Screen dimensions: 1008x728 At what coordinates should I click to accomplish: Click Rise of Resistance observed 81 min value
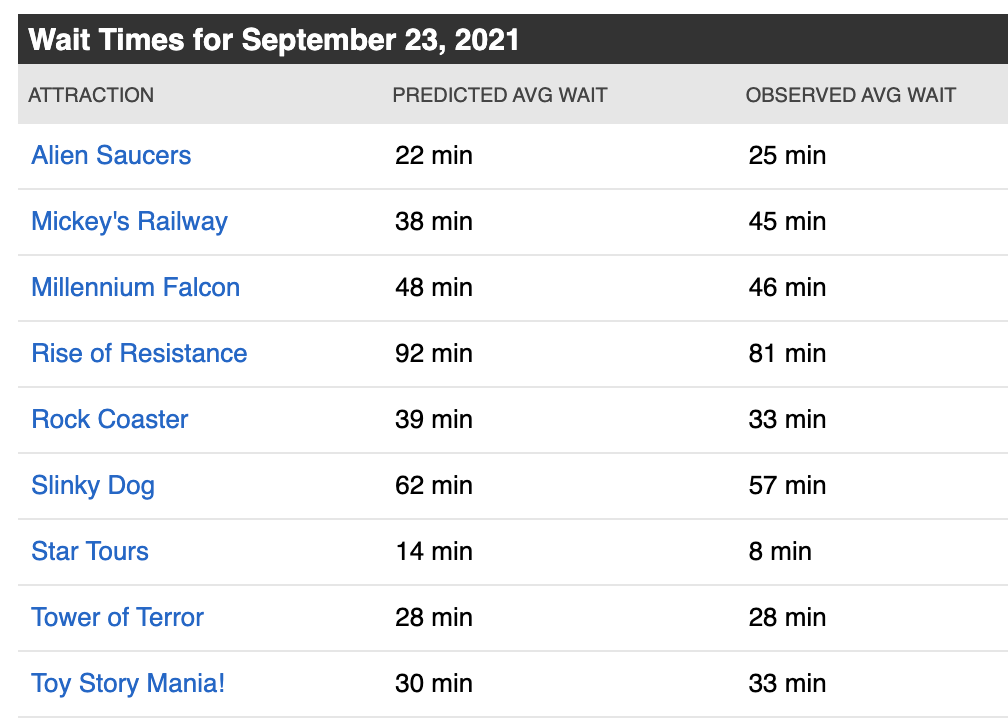tap(787, 353)
